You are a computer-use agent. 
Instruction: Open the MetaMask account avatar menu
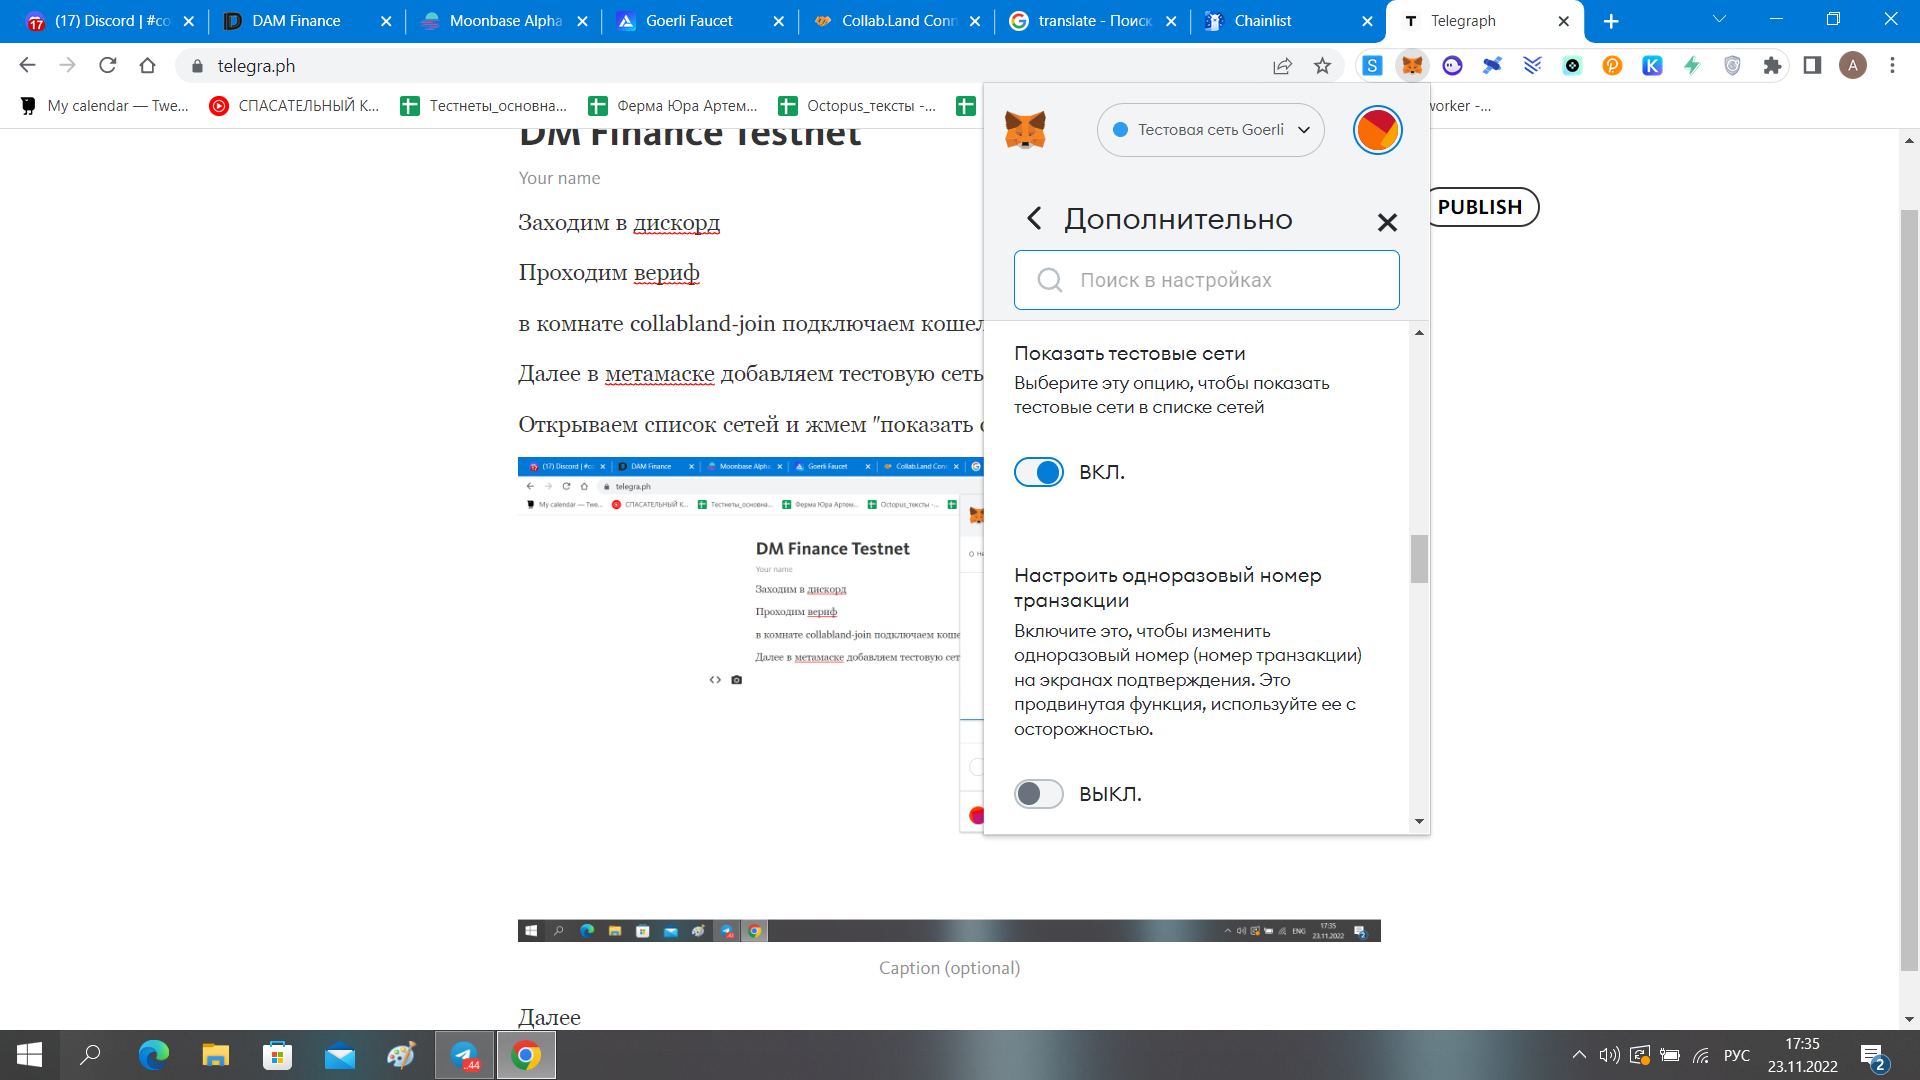tap(1377, 130)
